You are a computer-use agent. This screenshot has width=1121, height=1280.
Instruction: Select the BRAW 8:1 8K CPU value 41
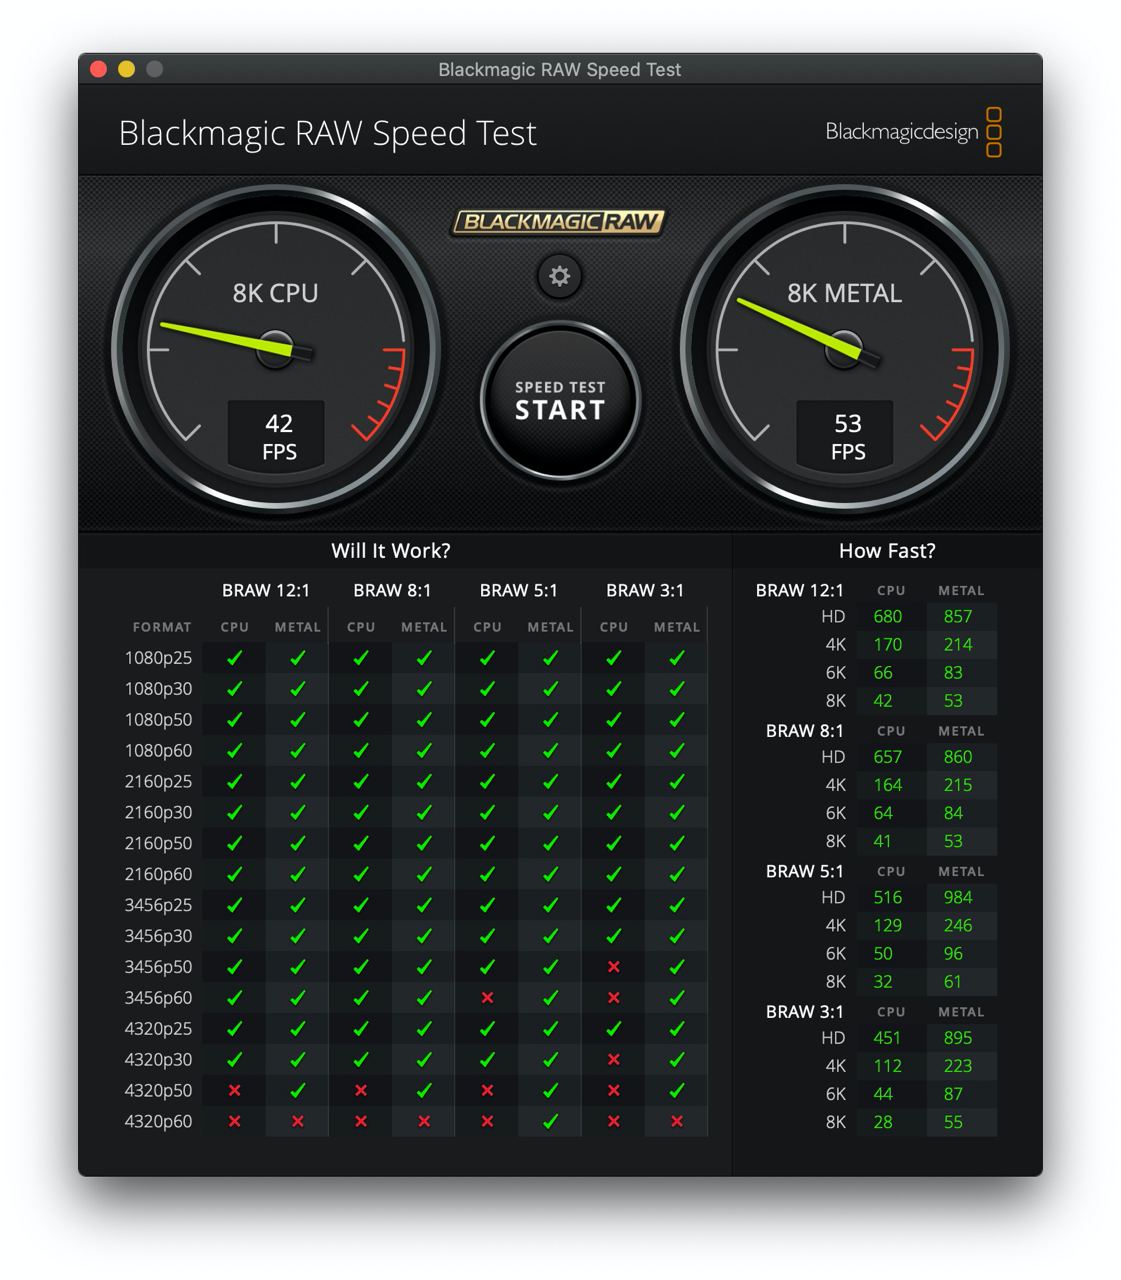883,841
